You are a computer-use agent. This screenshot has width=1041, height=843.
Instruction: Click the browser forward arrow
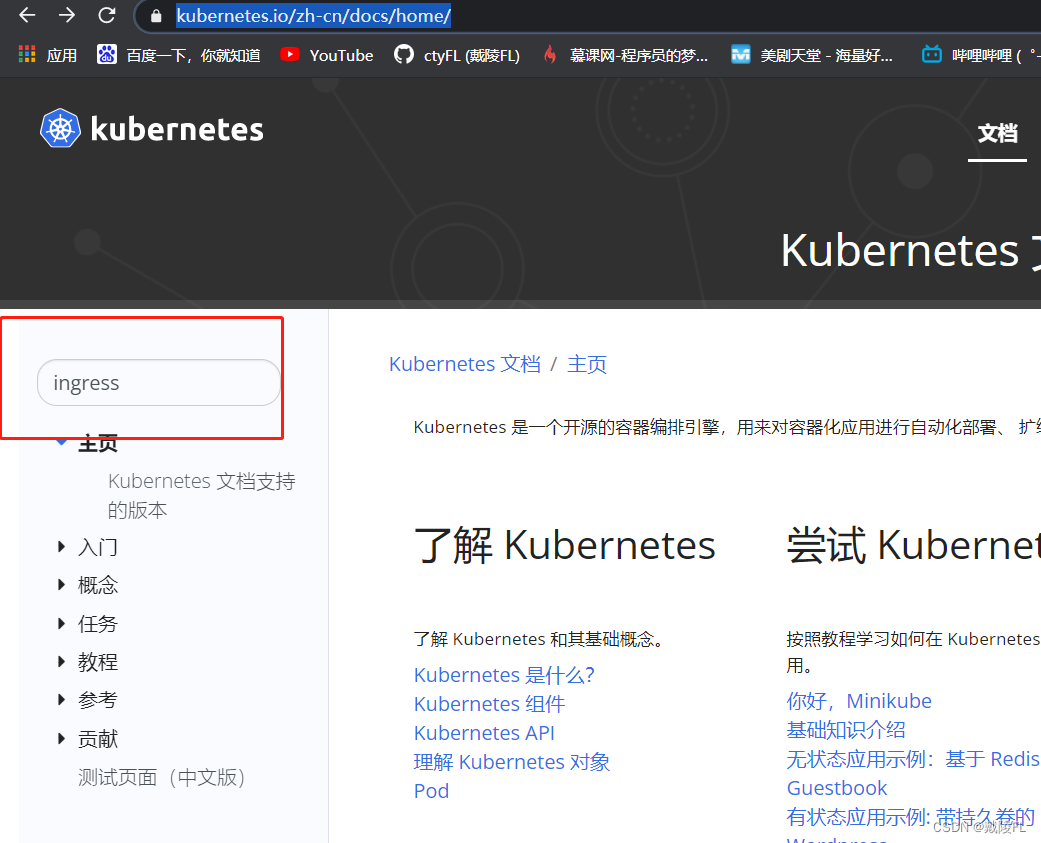point(66,15)
